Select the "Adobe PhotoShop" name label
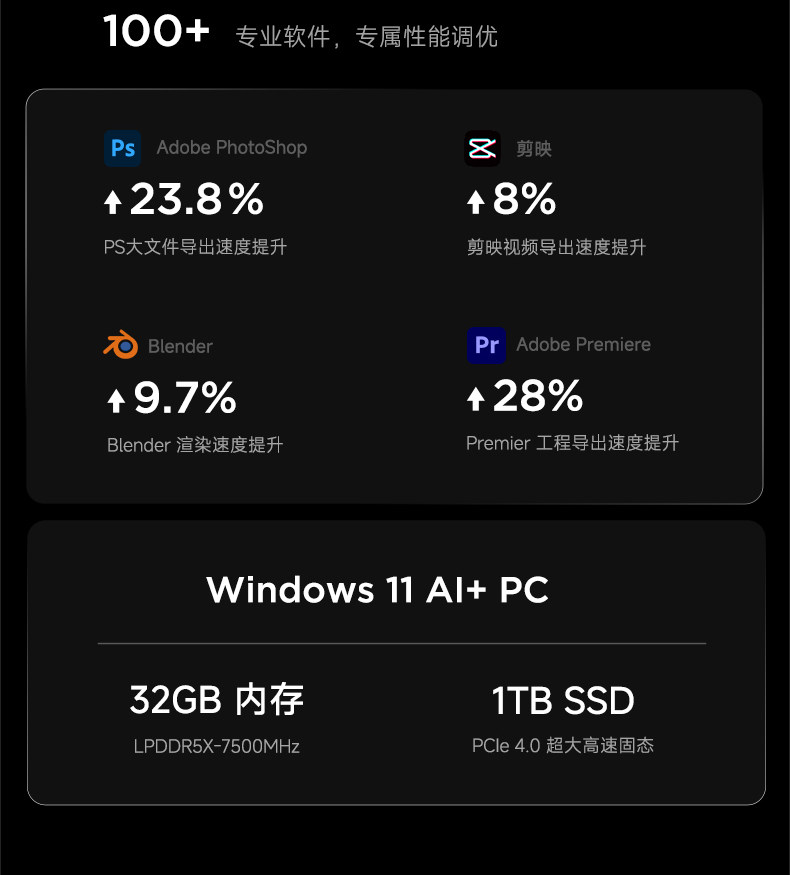 (x=232, y=148)
